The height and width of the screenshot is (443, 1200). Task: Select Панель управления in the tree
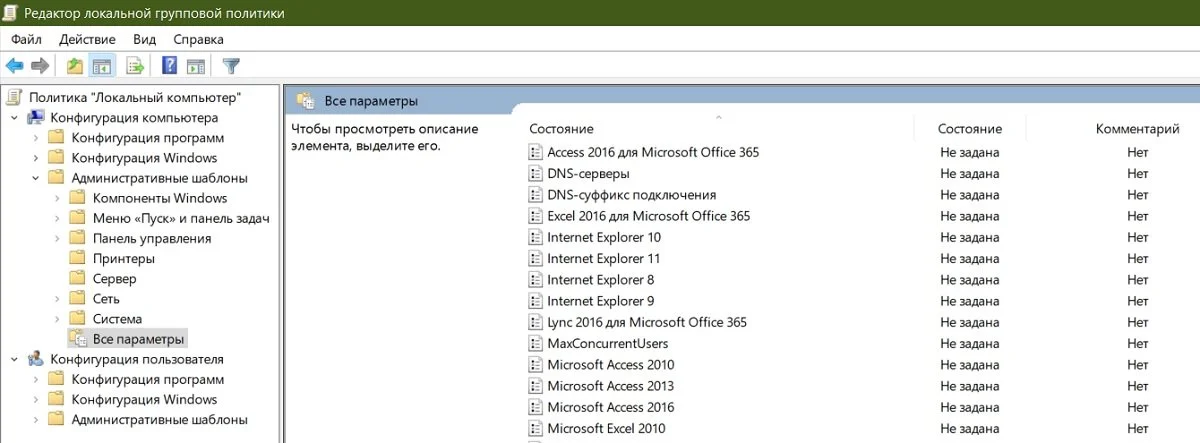[152, 238]
